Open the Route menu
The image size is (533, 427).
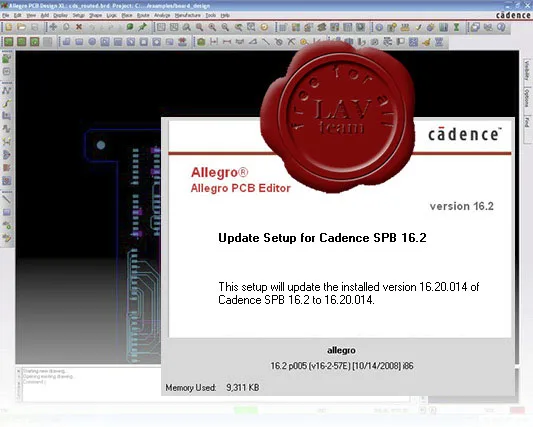[x=143, y=15]
